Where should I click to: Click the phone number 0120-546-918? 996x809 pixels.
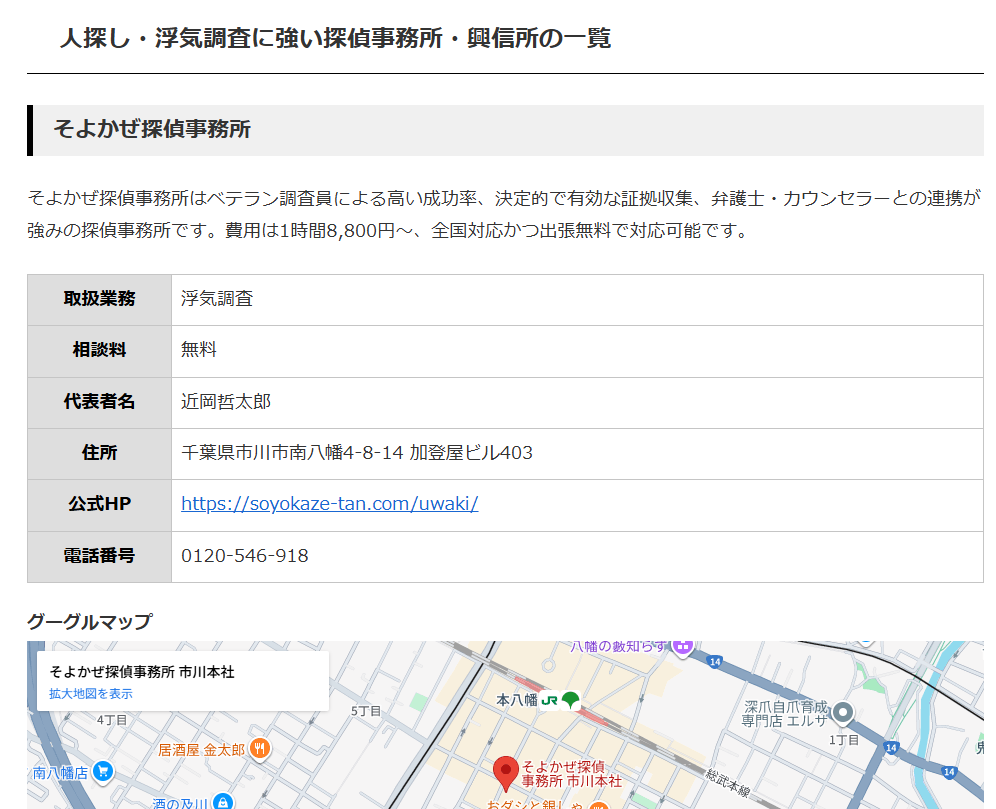point(245,556)
